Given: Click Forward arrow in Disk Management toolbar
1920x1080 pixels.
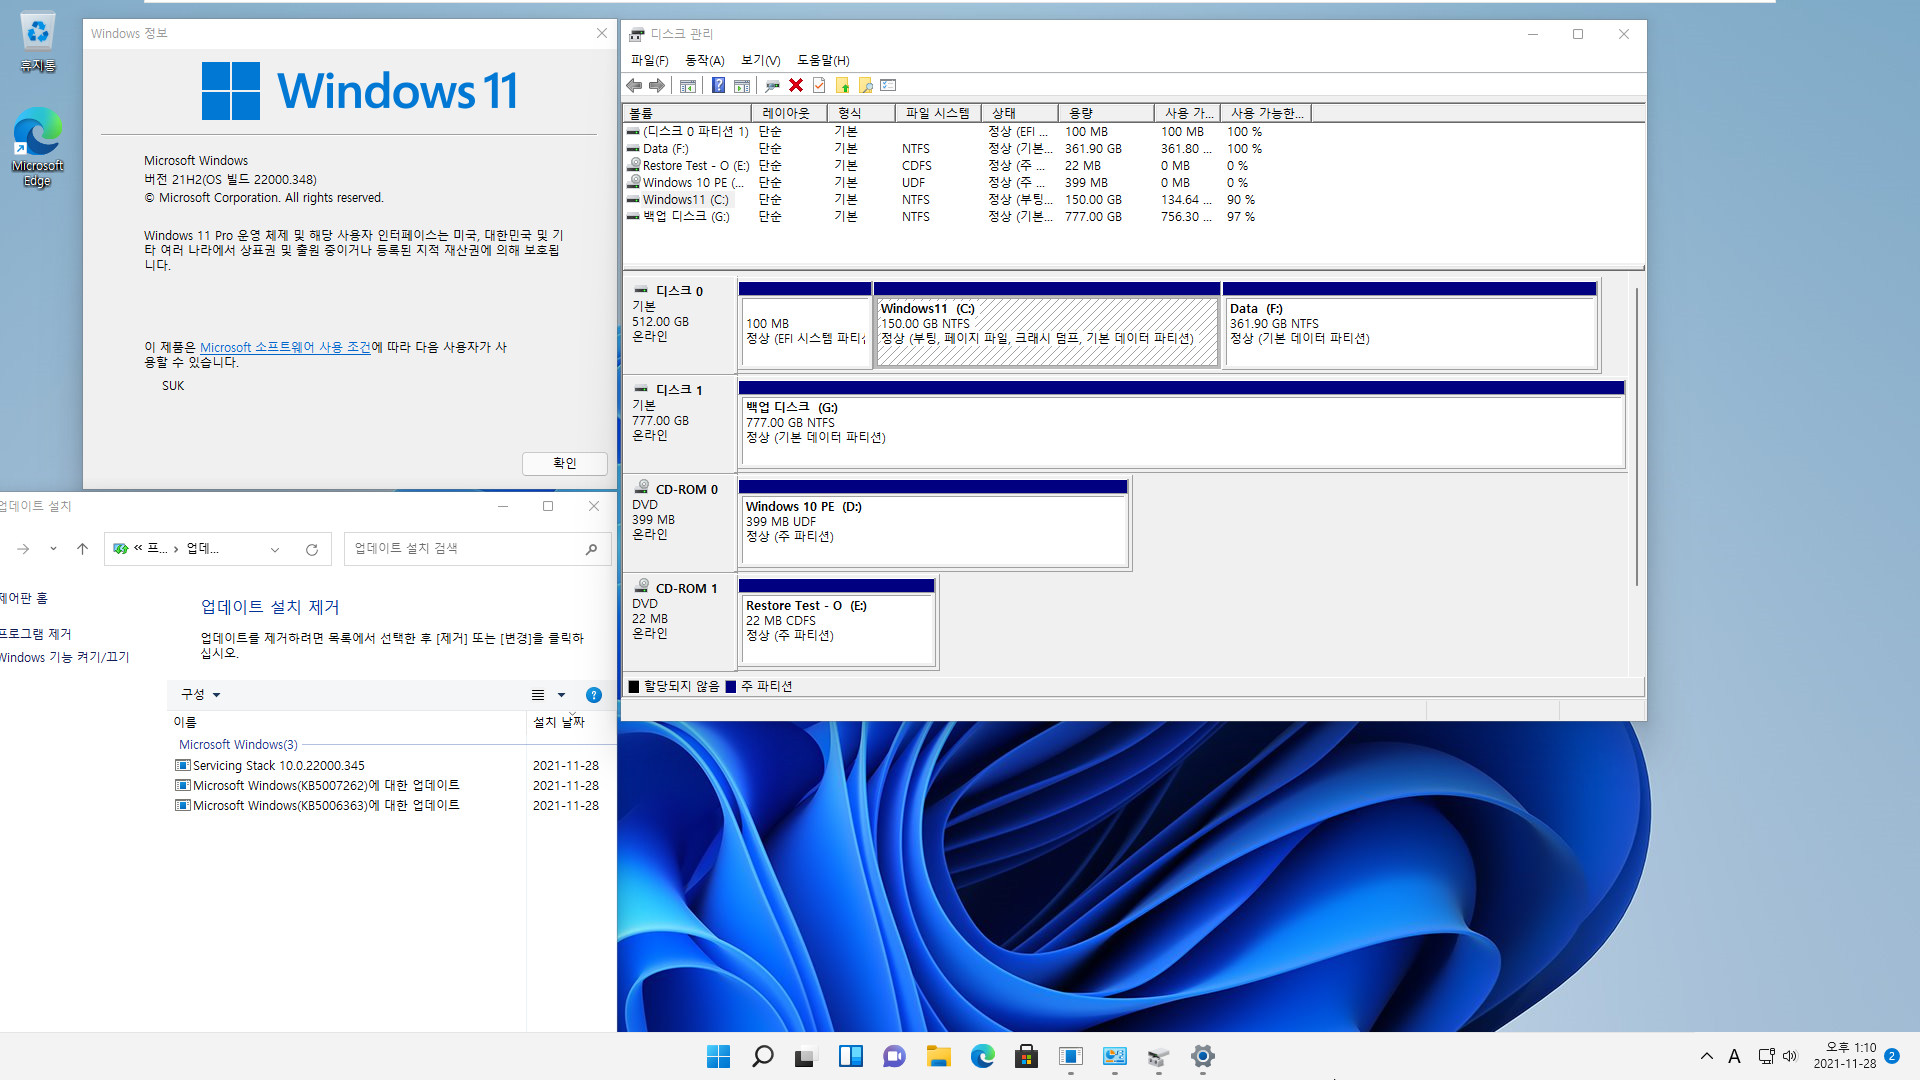Looking at the screenshot, I should (x=657, y=86).
